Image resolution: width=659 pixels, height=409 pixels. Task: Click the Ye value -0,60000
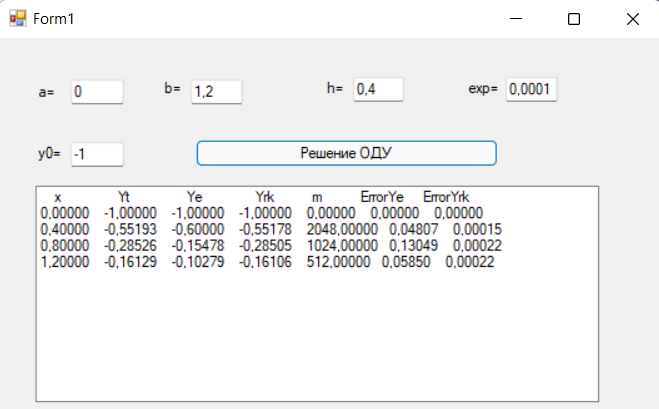click(198, 230)
